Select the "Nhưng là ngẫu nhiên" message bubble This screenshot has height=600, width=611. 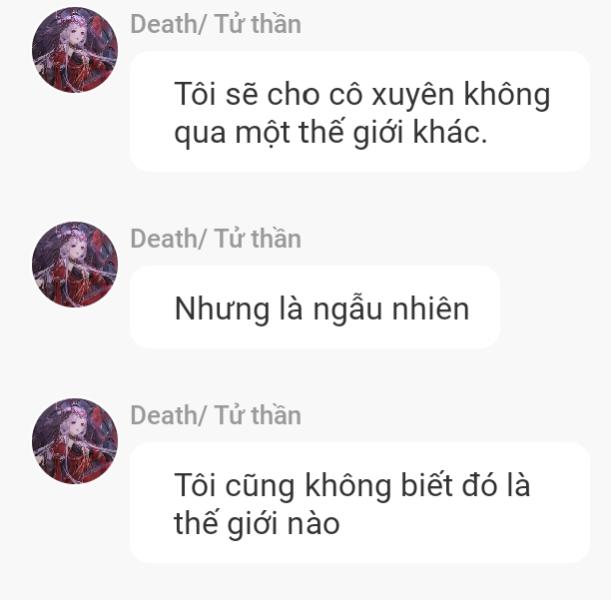315,307
